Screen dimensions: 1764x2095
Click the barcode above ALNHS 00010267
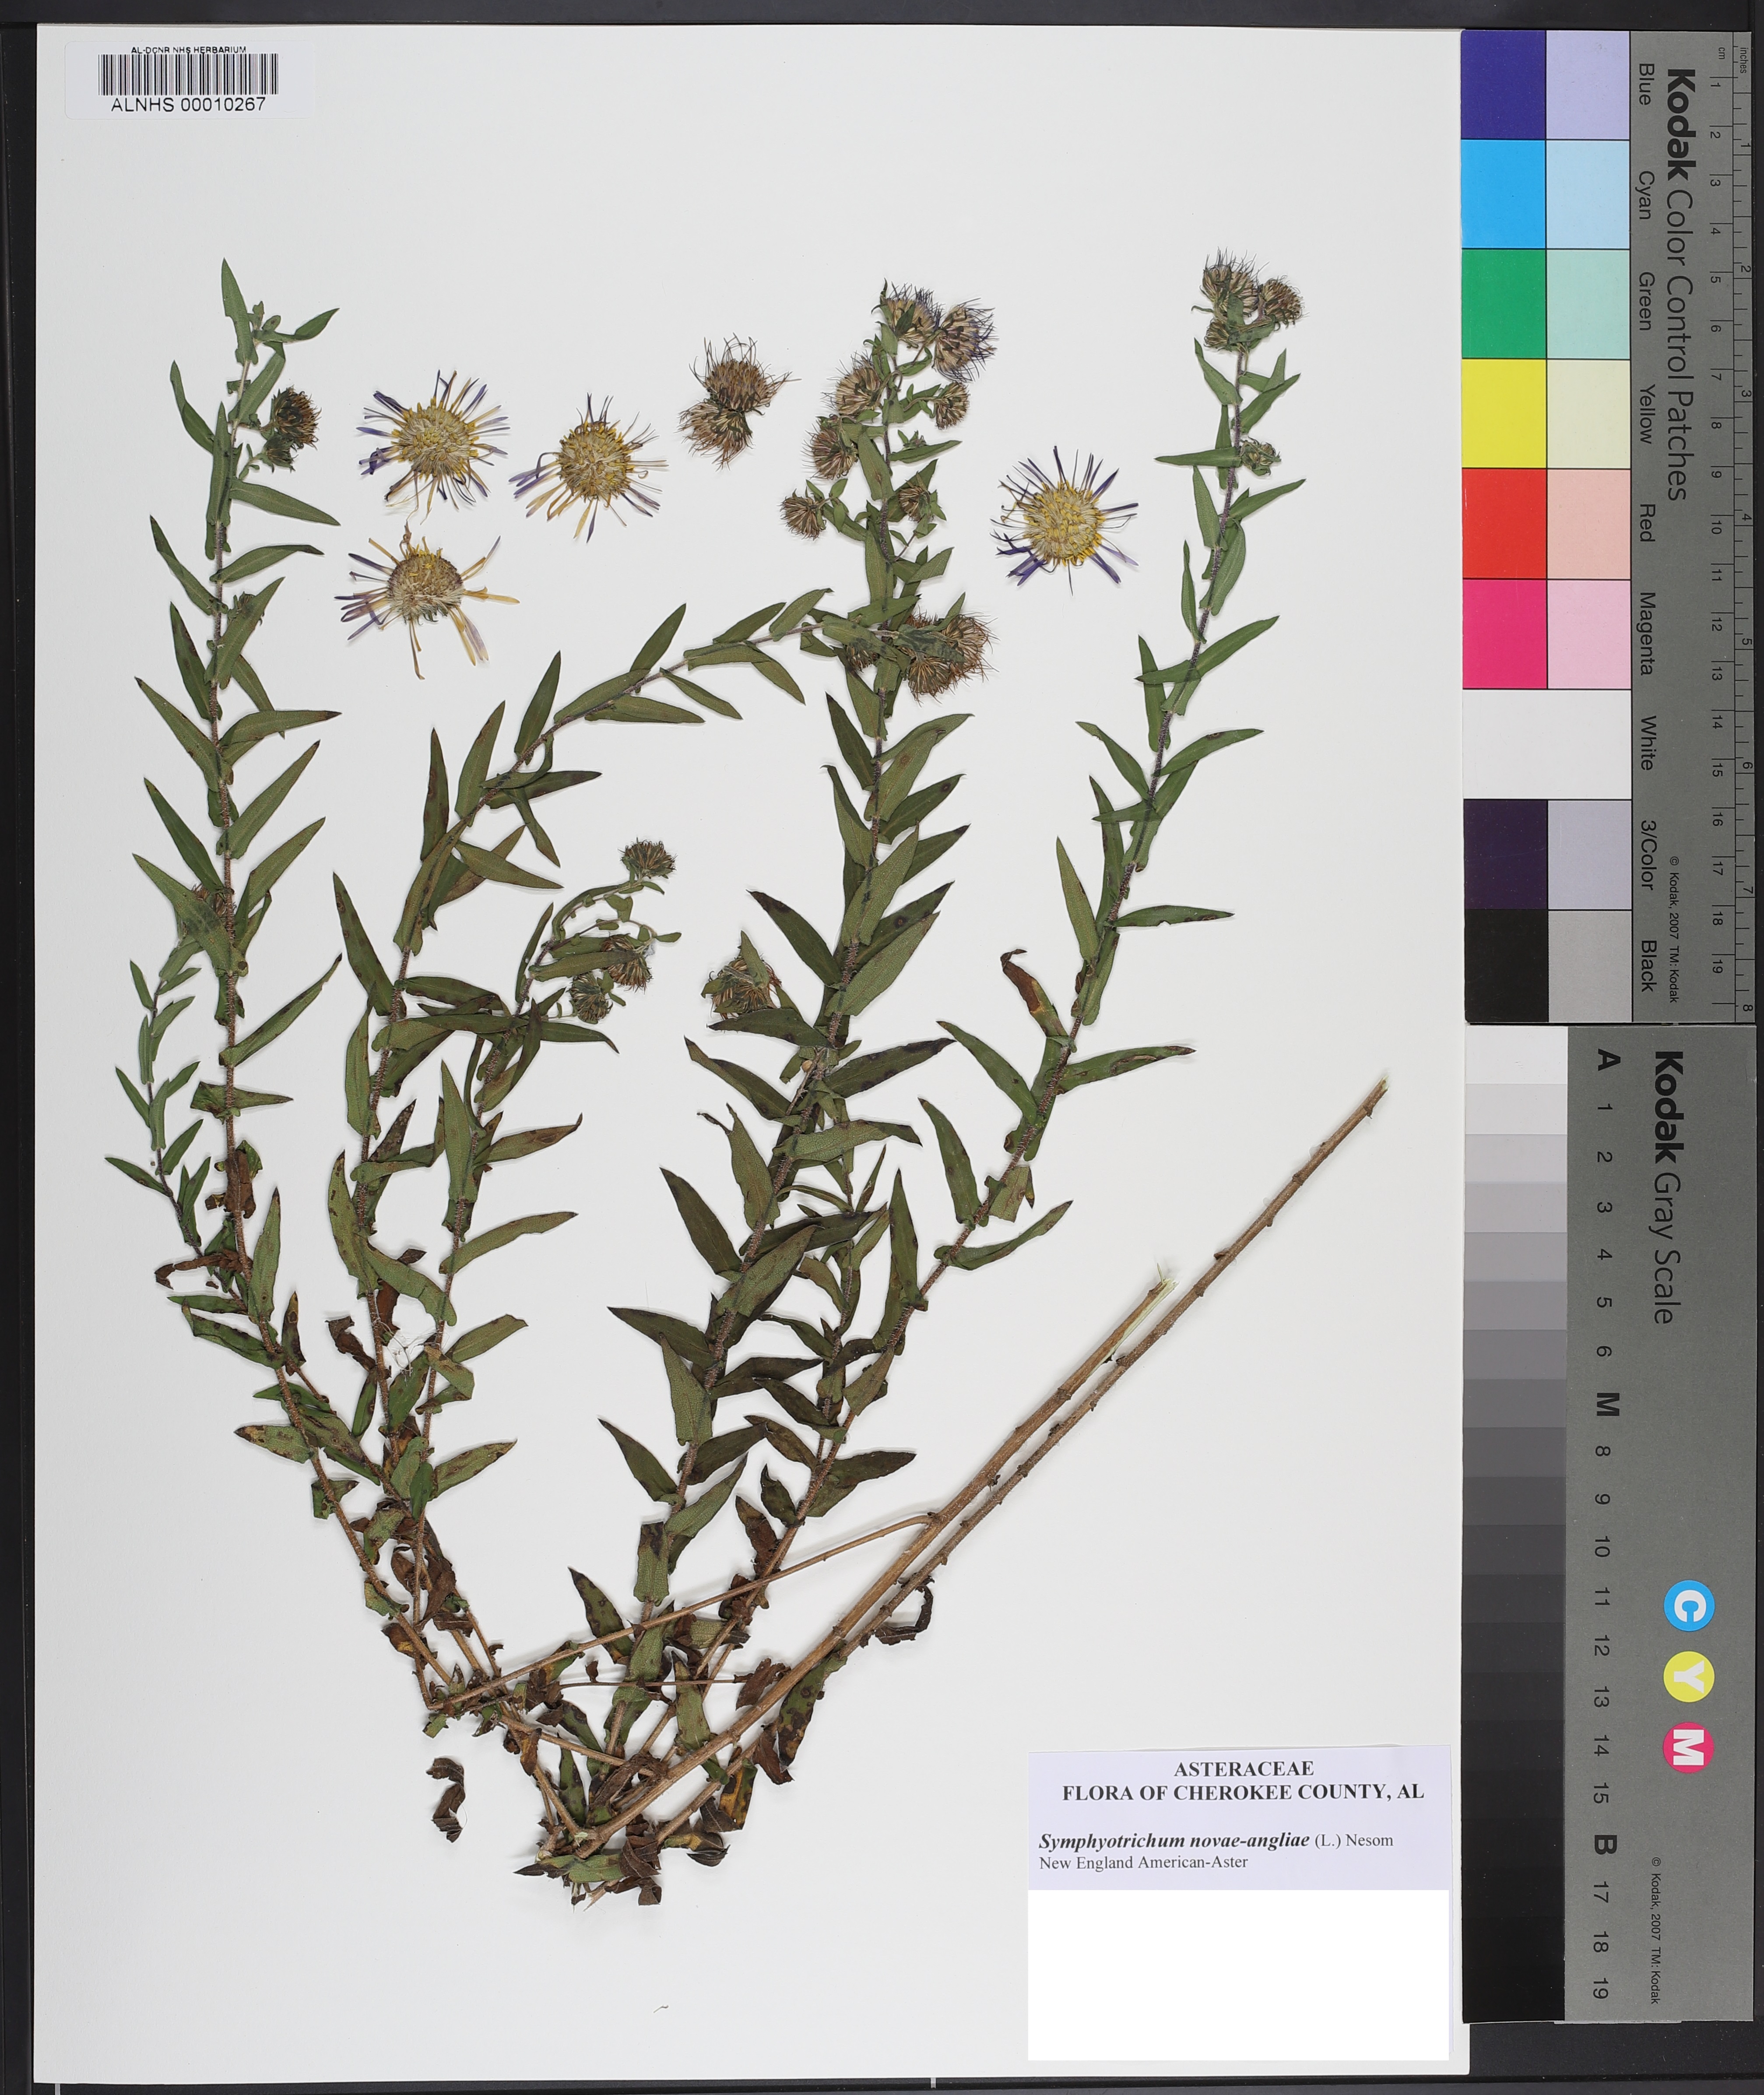click(x=189, y=74)
